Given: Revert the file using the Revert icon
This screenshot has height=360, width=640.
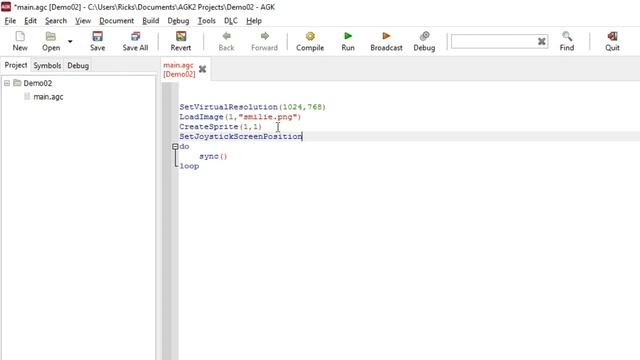Looking at the screenshot, I should point(181,41).
